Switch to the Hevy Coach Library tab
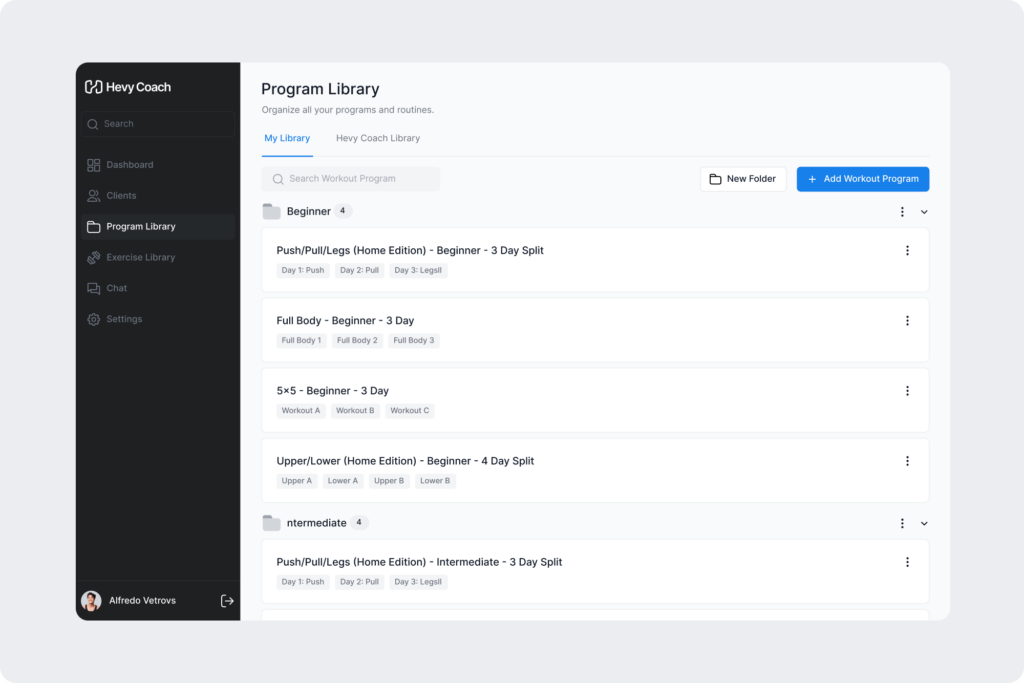 point(378,138)
